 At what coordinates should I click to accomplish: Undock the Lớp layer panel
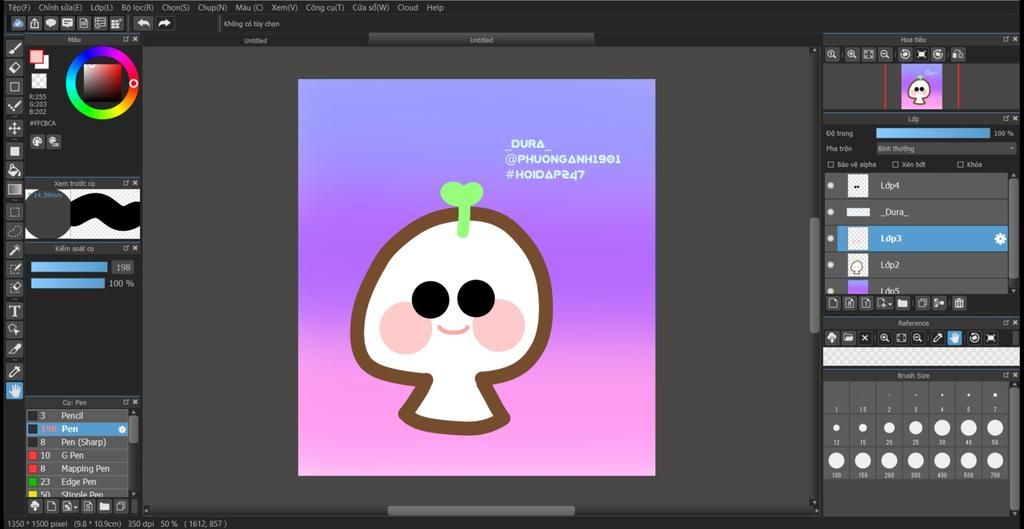pyautogui.click(x=1005, y=119)
